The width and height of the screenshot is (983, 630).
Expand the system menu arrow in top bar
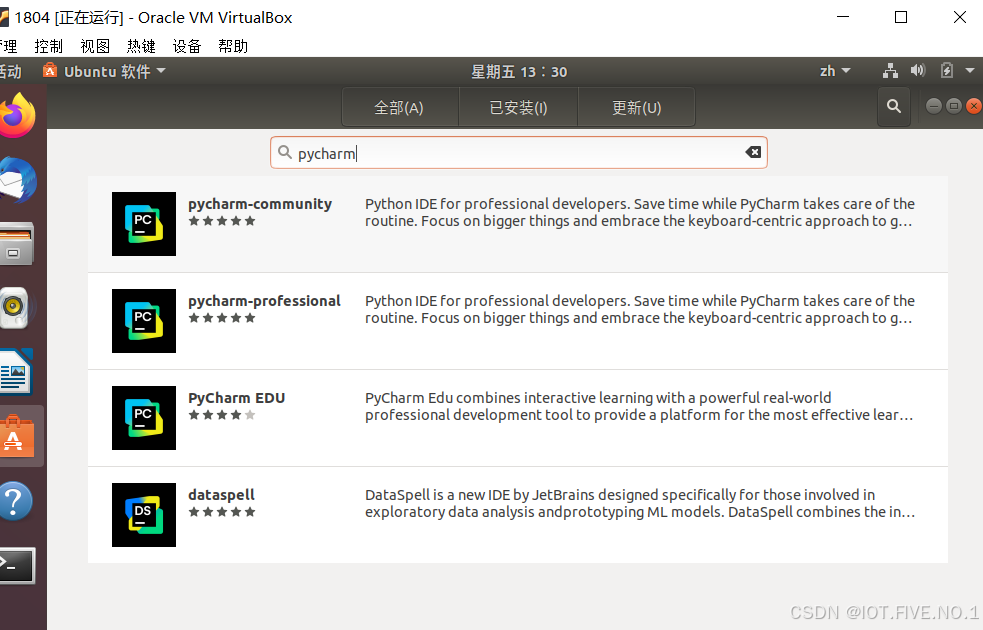[x=970, y=71]
